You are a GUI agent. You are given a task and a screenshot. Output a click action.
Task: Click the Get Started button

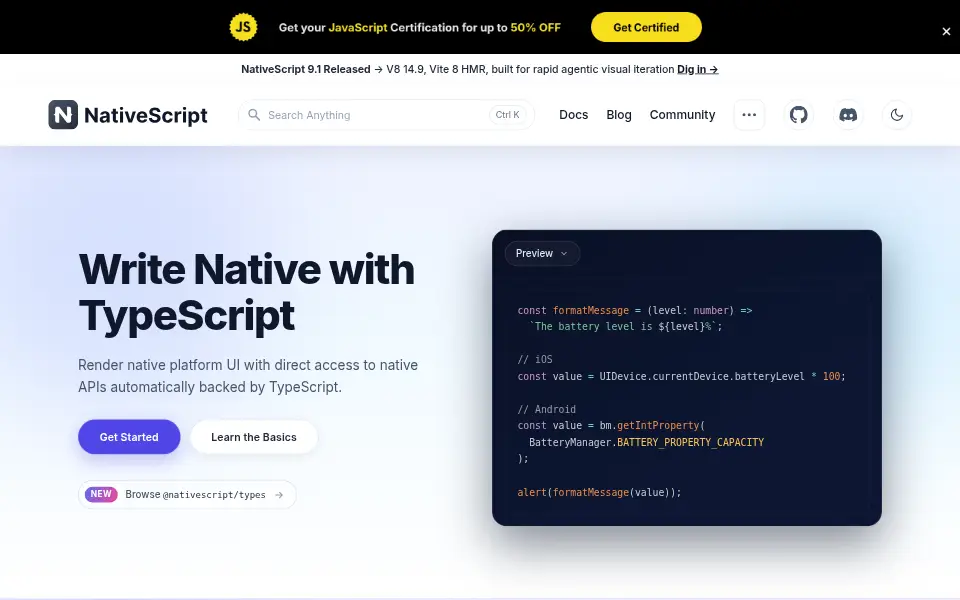(129, 437)
